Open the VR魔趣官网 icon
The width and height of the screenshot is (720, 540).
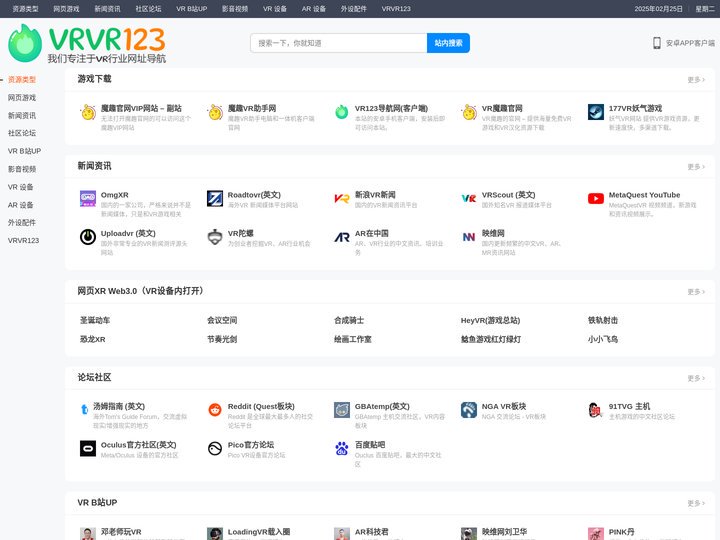point(469,112)
